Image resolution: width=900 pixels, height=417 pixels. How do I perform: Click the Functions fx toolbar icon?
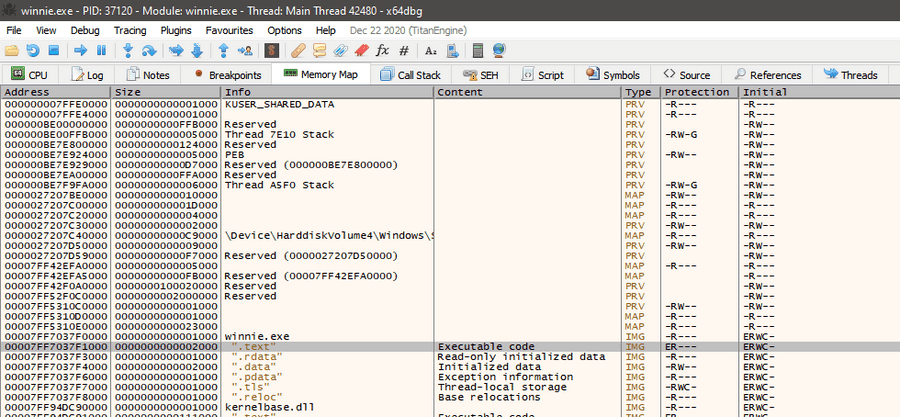382,50
